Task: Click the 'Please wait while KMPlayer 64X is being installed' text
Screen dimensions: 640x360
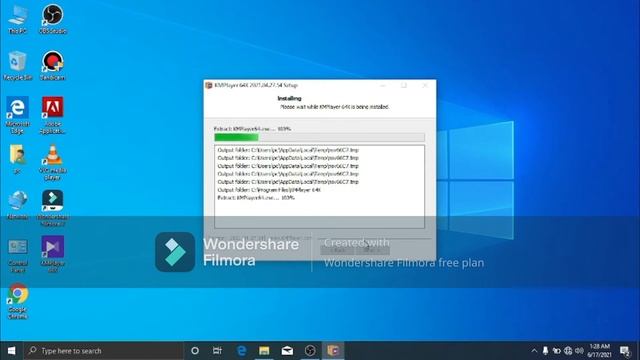Action: tap(335, 107)
